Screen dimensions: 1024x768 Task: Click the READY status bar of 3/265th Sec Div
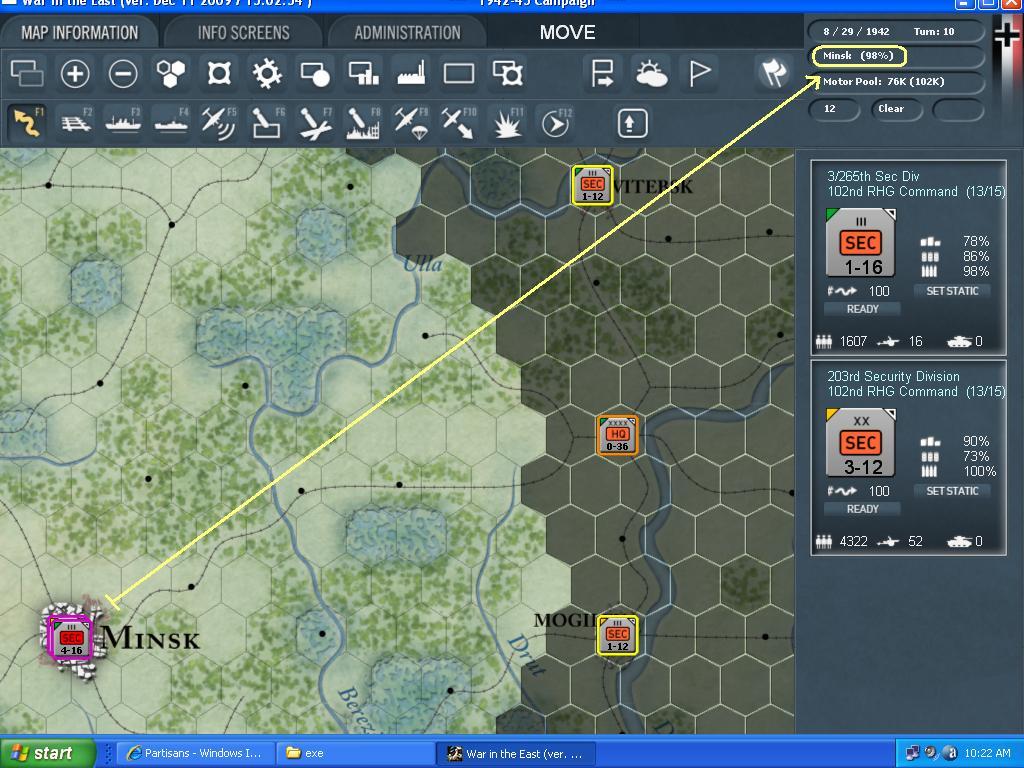pyautogui.click(x=862, y=309)
